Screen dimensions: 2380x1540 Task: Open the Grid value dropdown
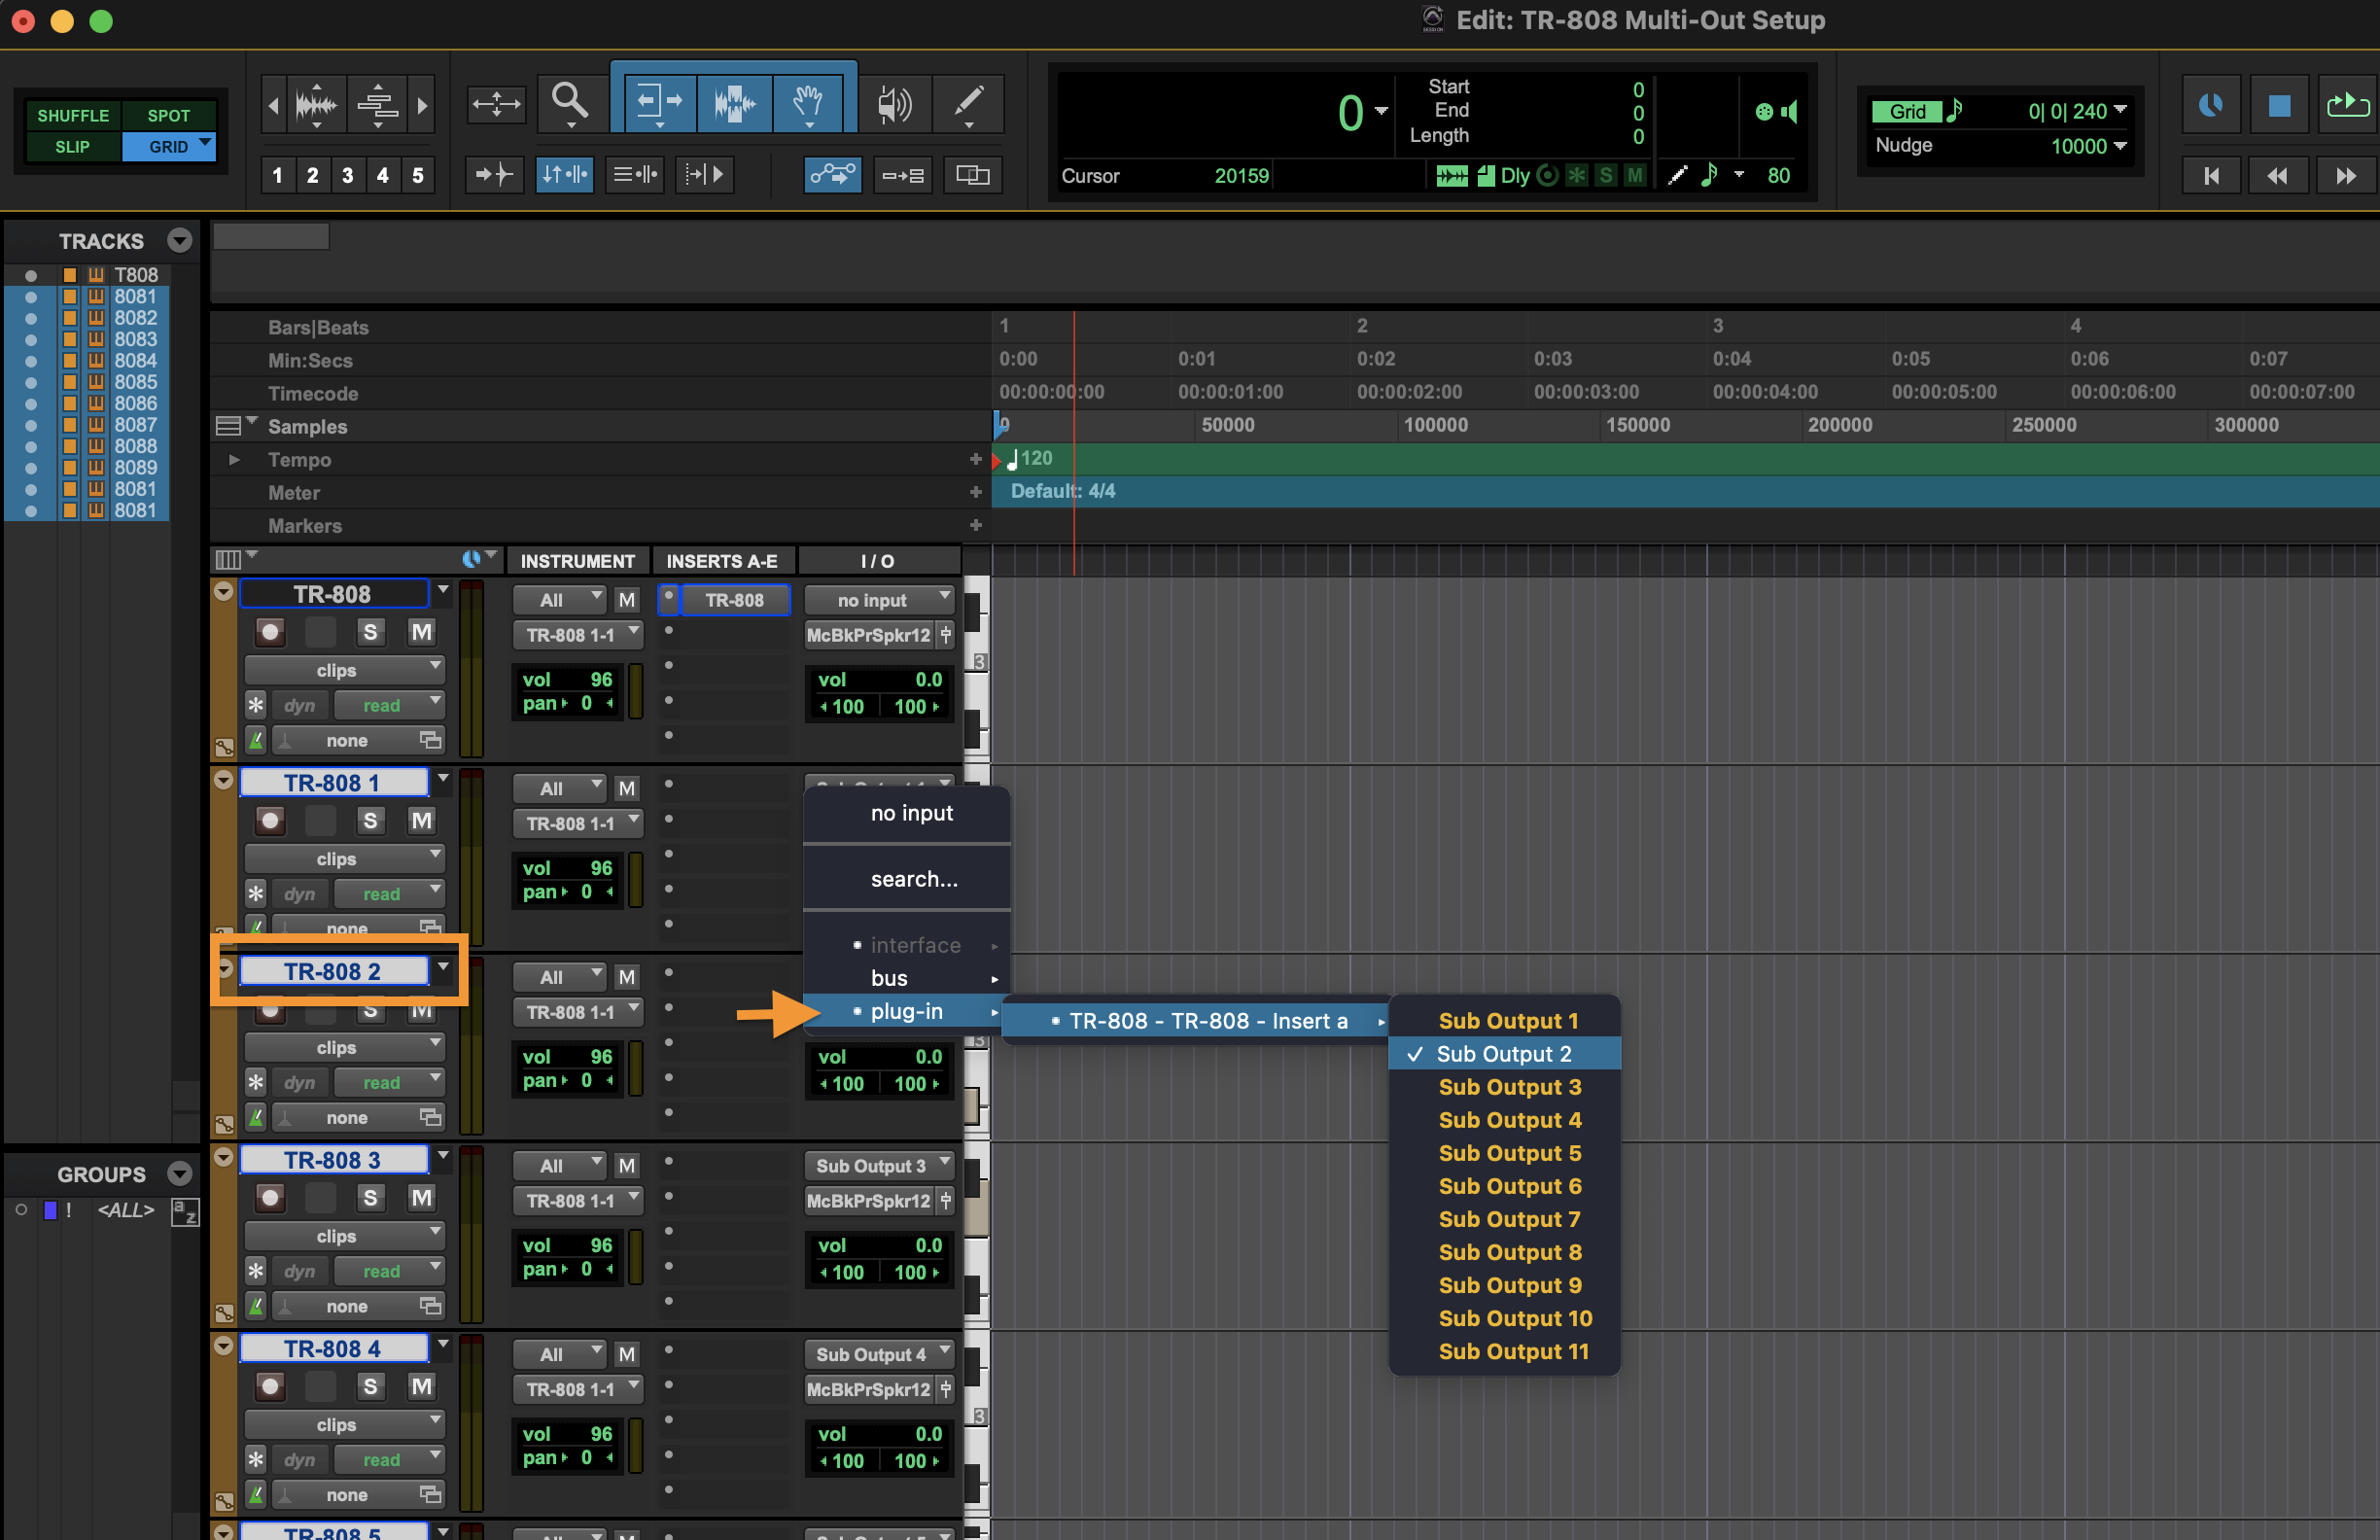coord(2121,110)
